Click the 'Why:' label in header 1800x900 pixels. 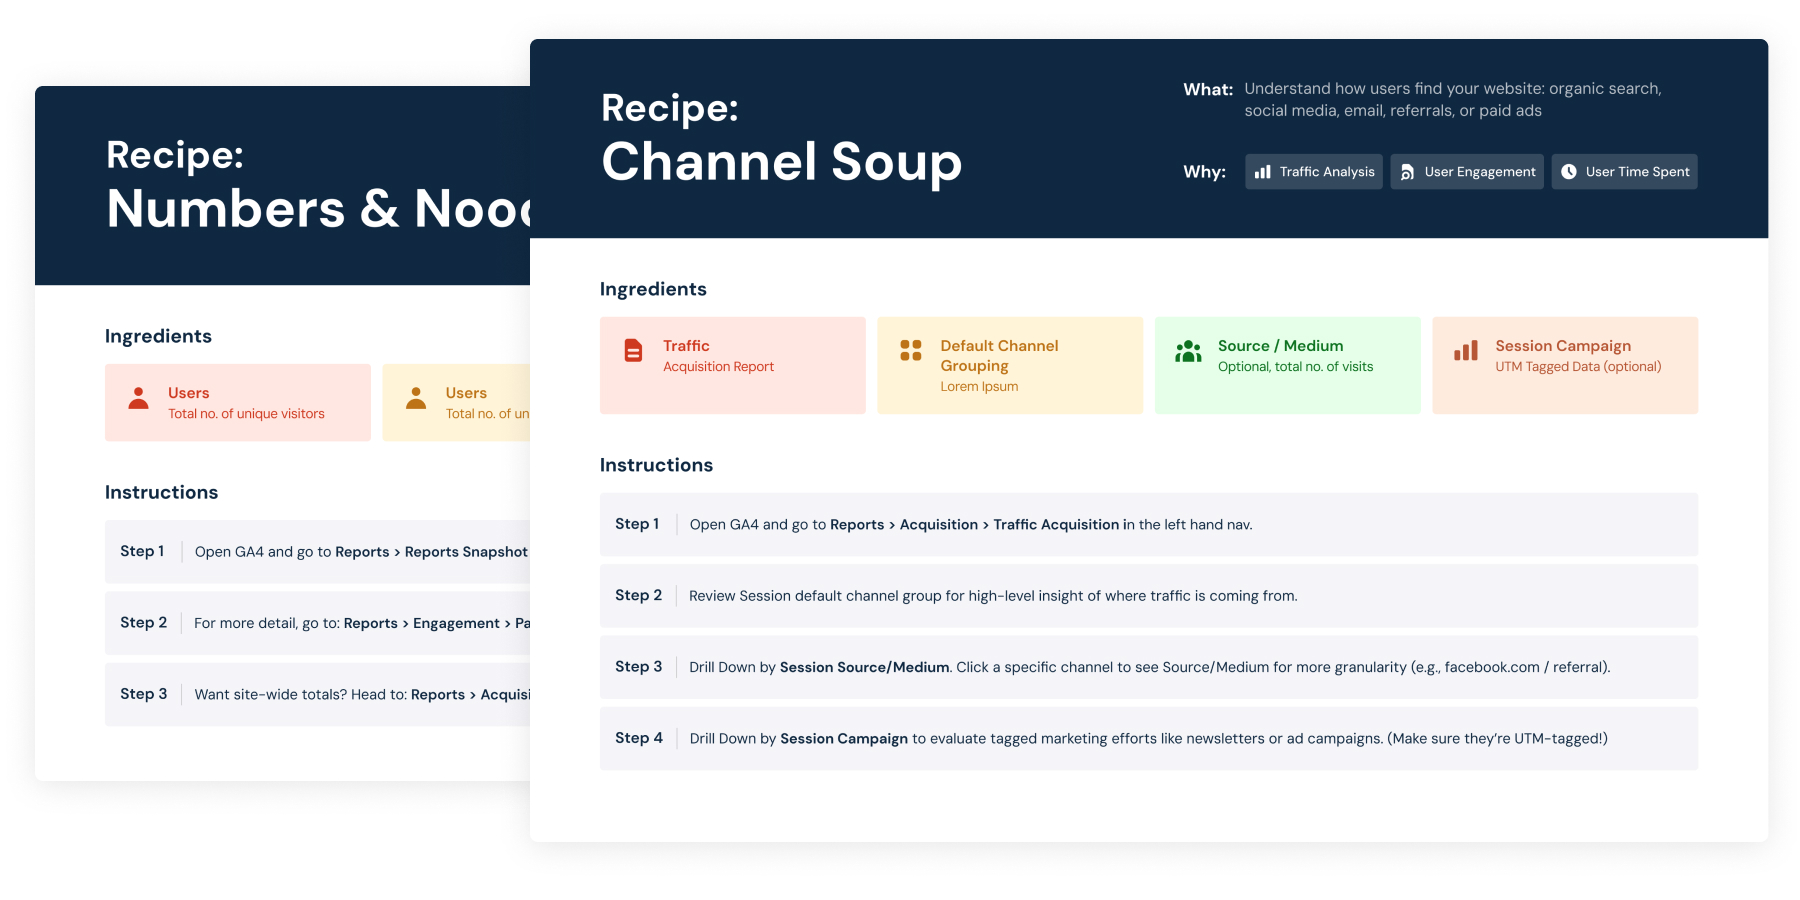1204,172
